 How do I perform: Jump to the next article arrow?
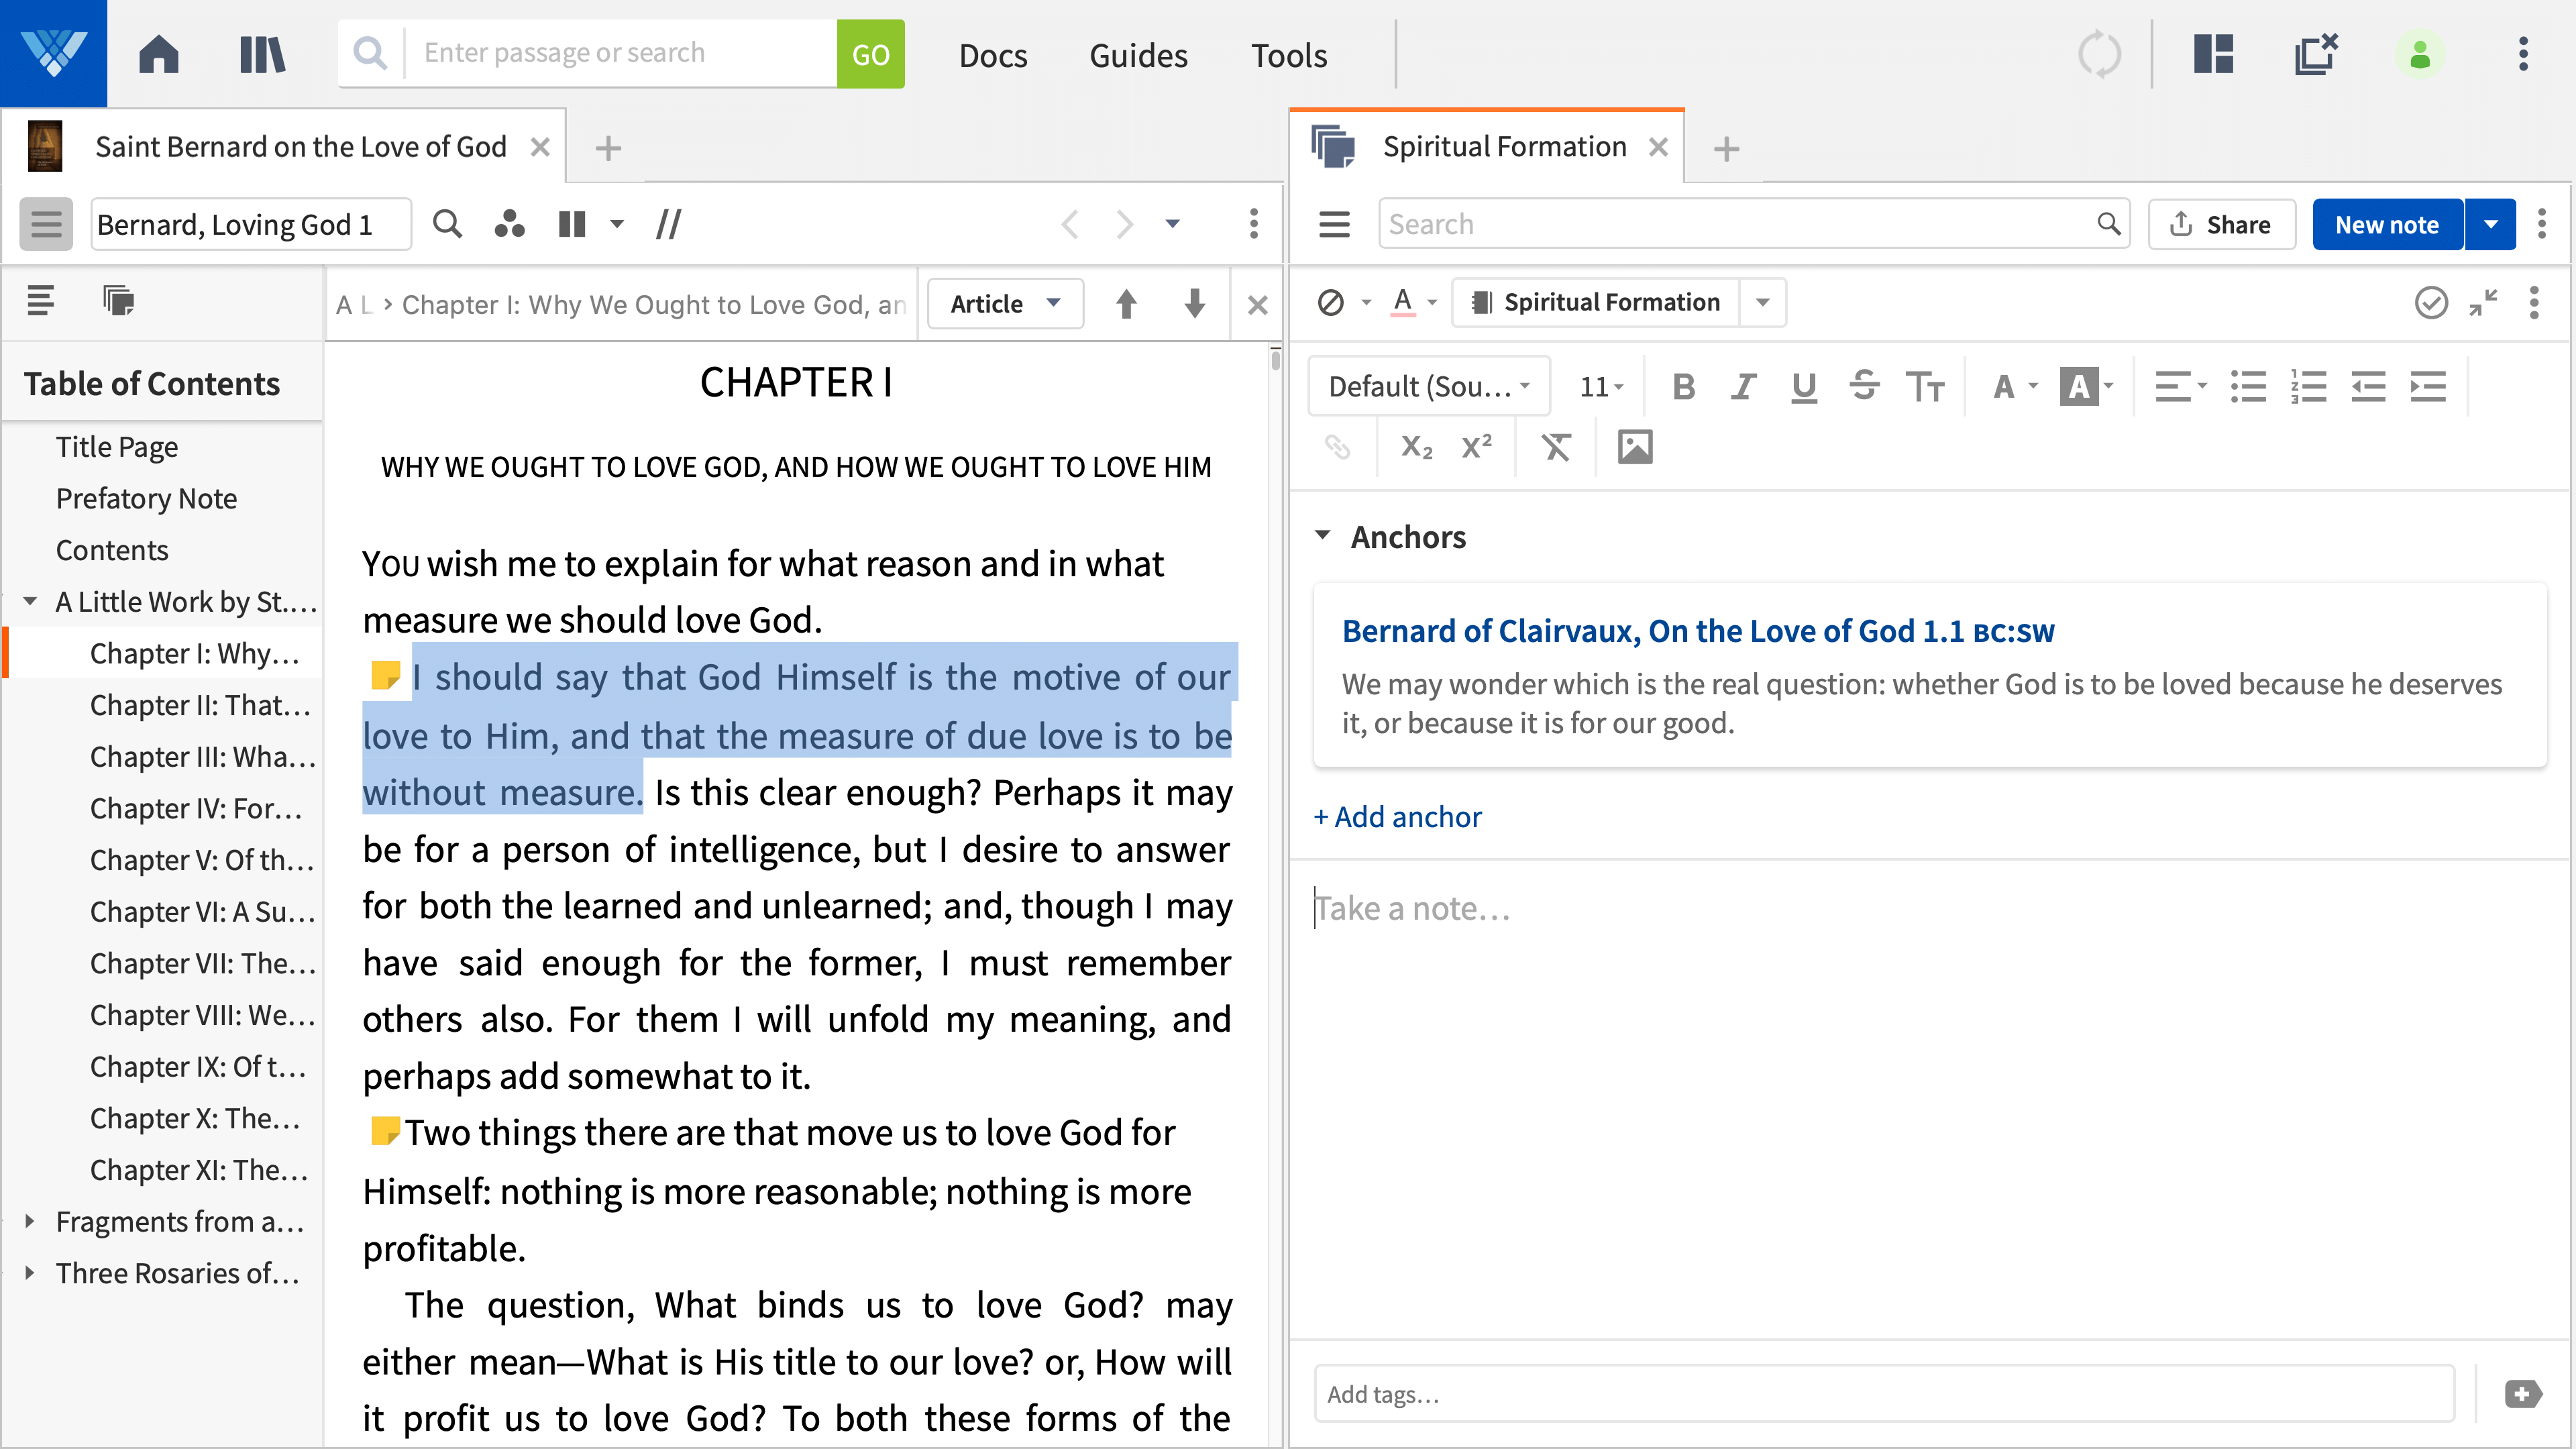[x=1194, y=304]
